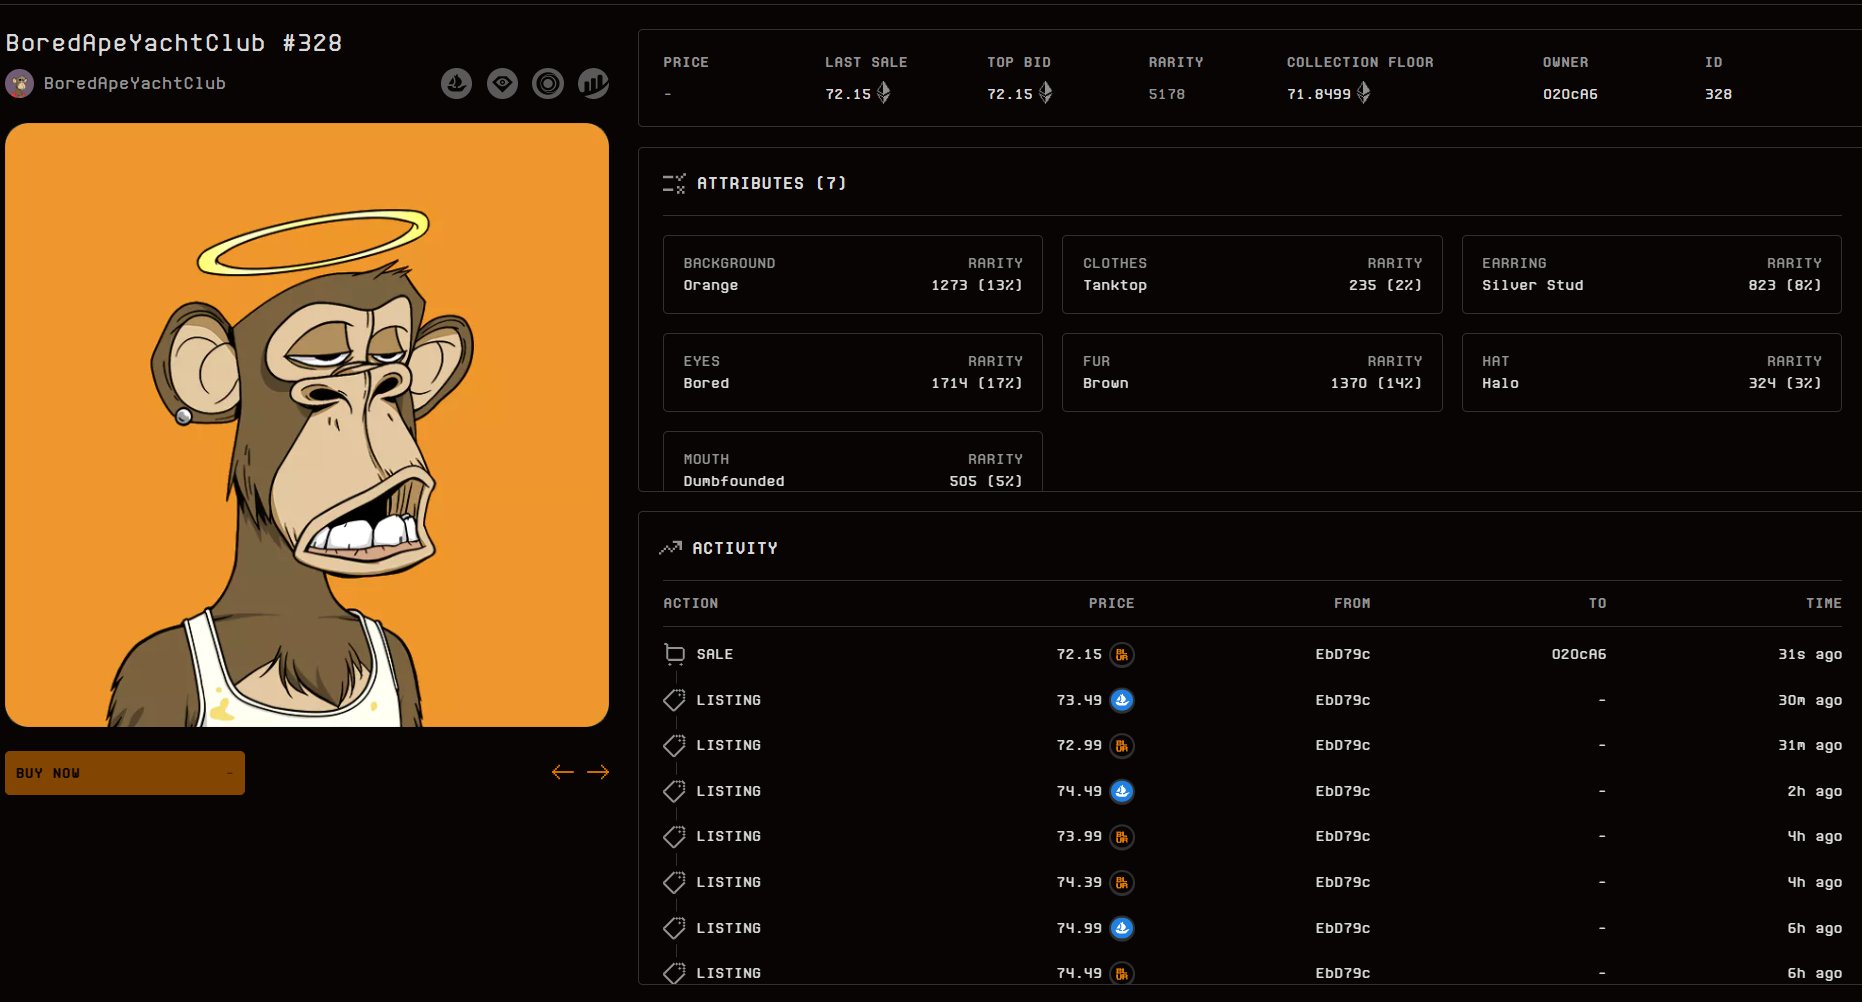Open the OpenSea marketplace link icon
The image size is (1862, 1002).
pyautogui.click(x=457, y=84)
